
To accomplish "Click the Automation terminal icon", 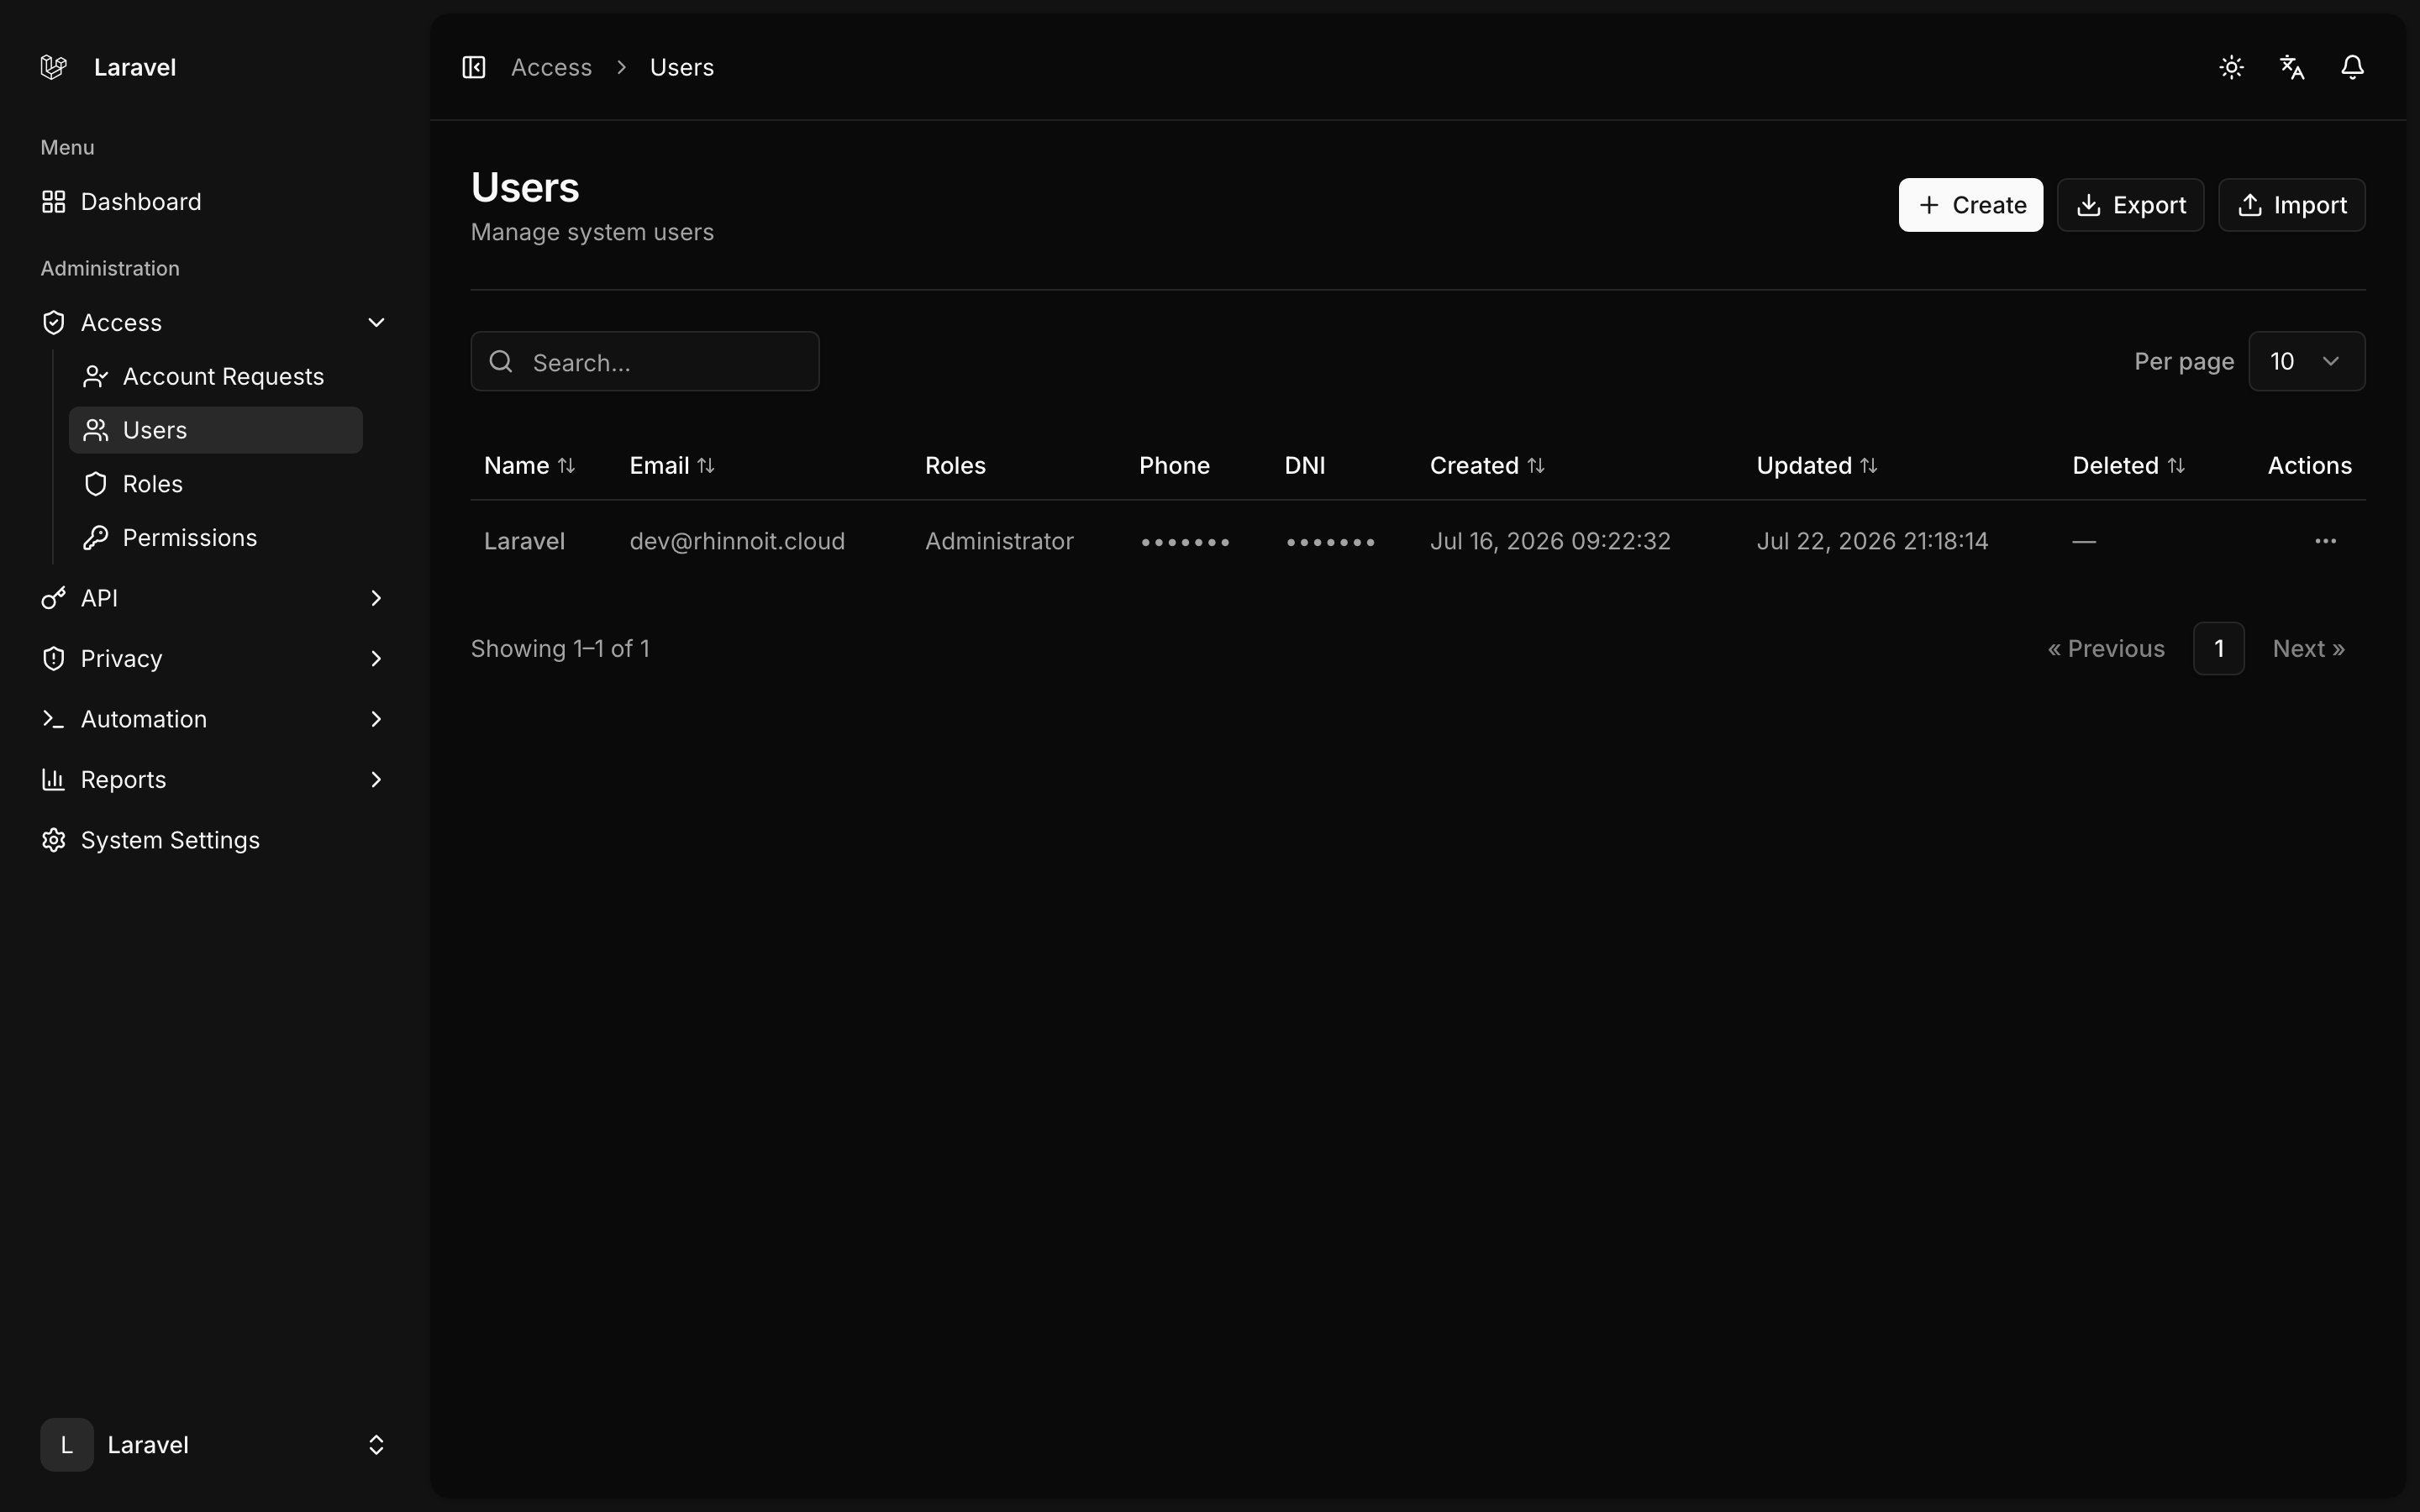I will pyautogui.click(x=54, y=719).
